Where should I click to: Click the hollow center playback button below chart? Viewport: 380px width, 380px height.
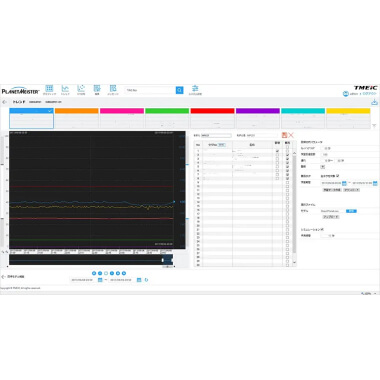point(106,273)
